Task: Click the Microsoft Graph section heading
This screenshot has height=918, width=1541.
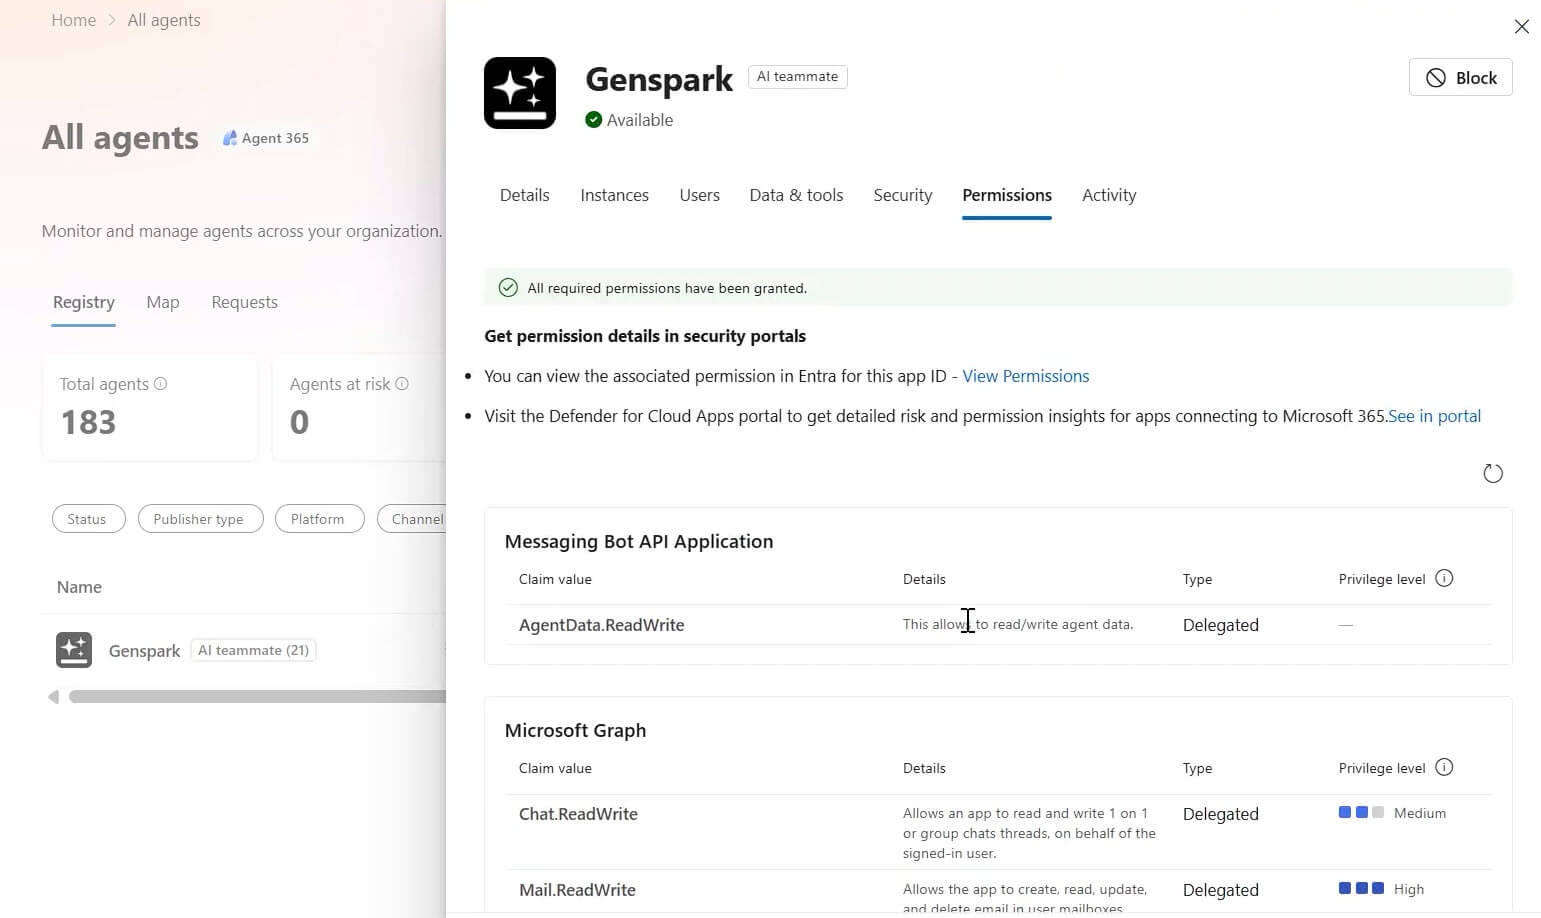Action: [x=575, y=730]
